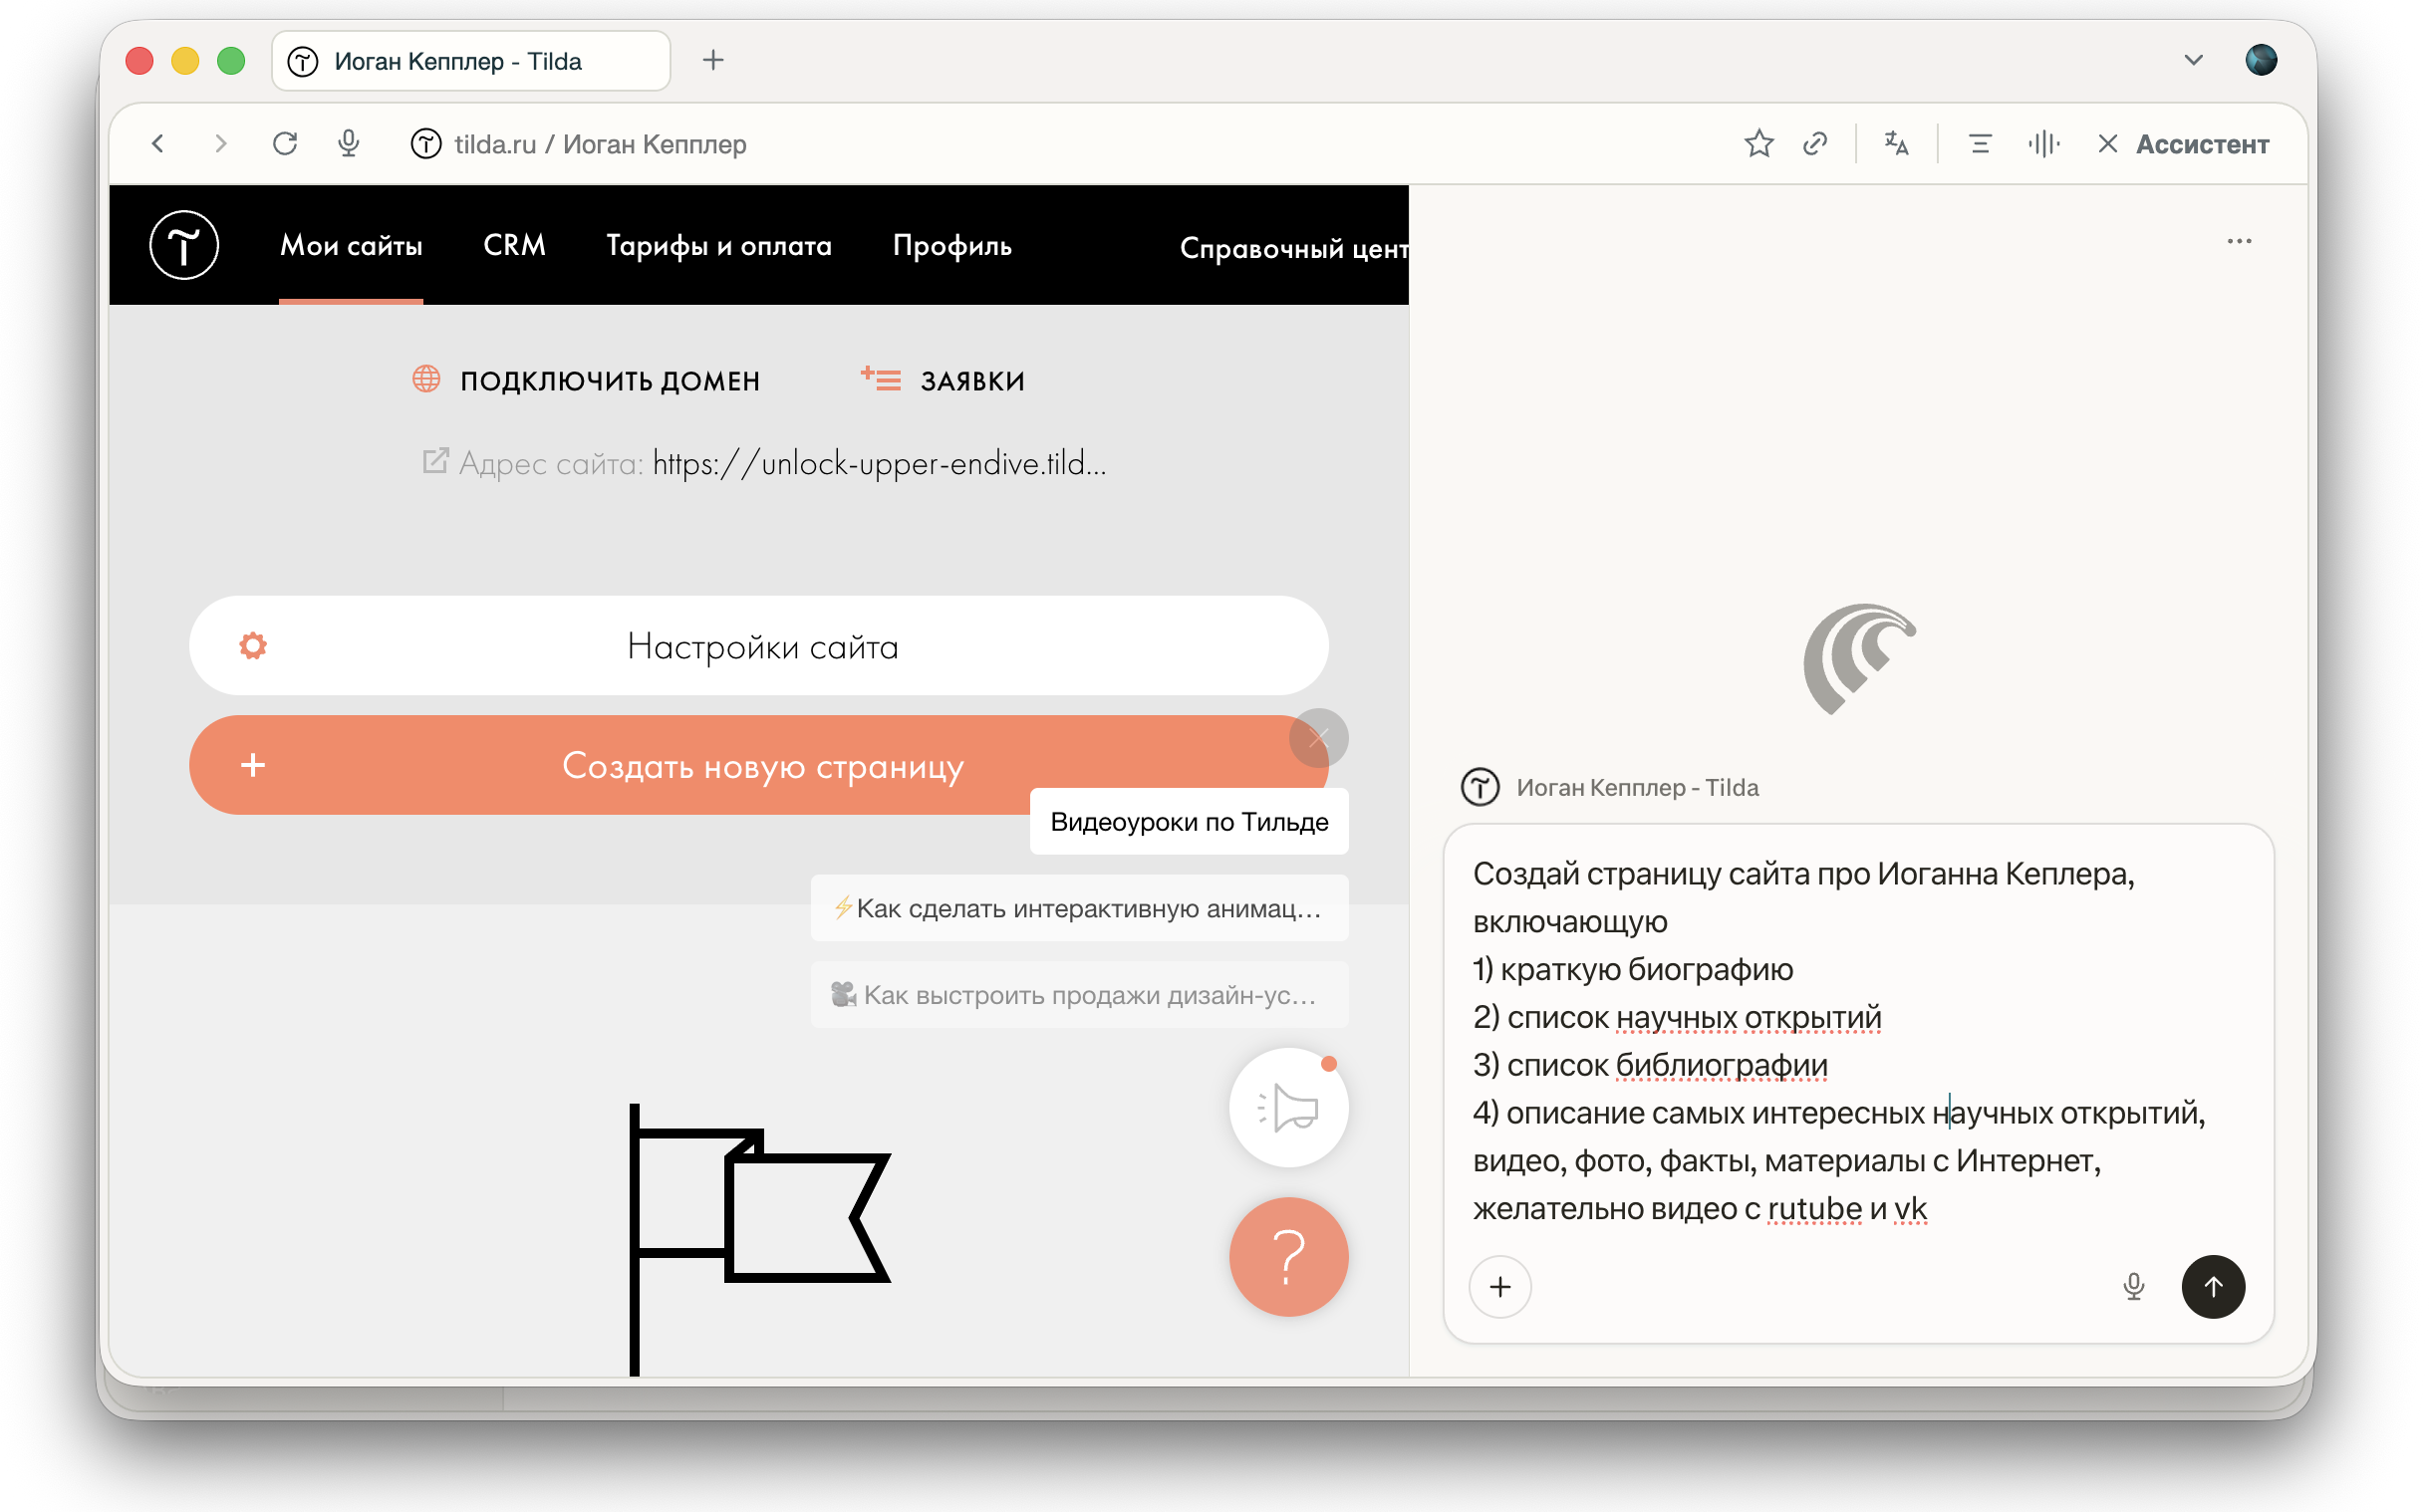Click the microphone icon in address bar

[350, 144]
